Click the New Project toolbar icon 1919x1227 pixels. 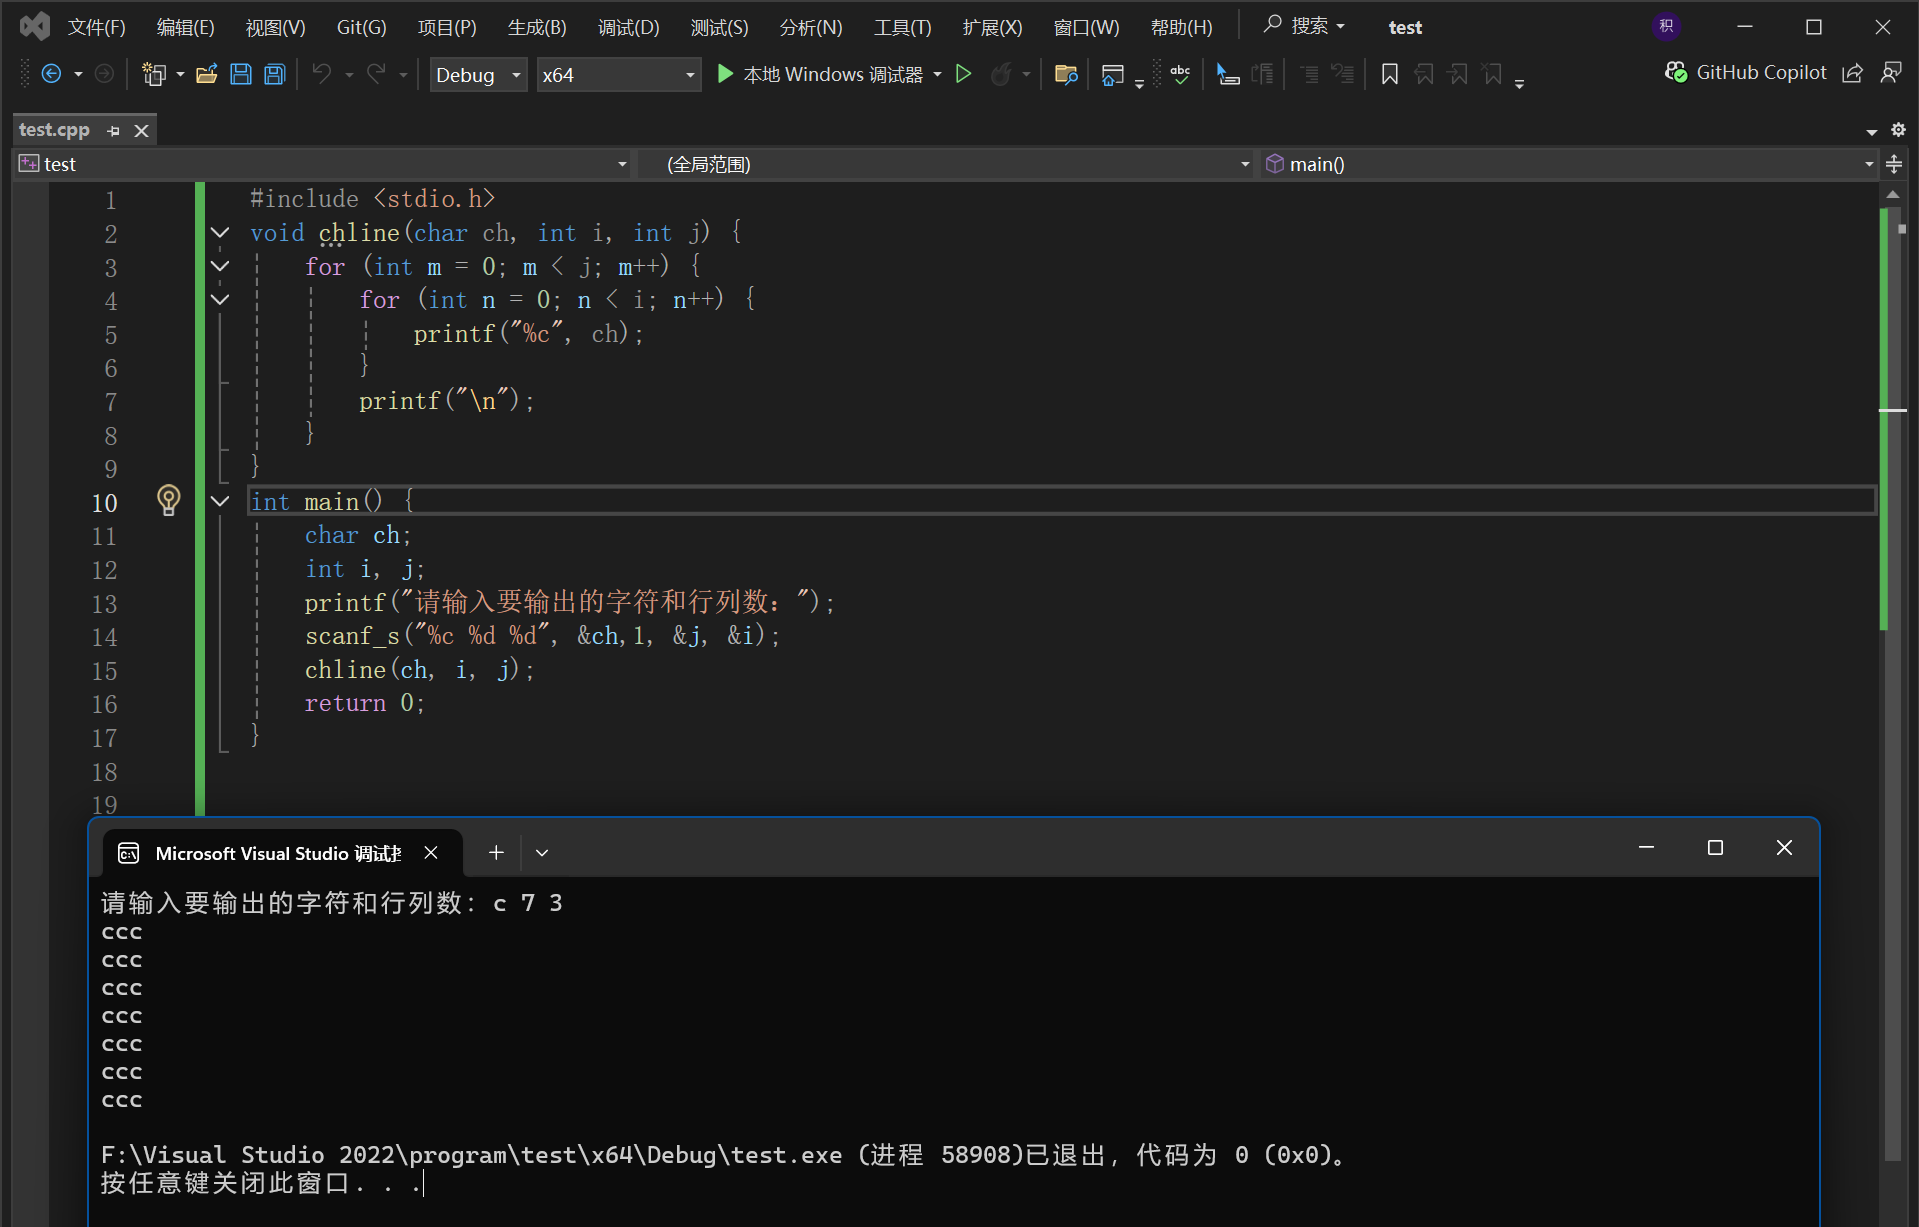pos(153,74)
